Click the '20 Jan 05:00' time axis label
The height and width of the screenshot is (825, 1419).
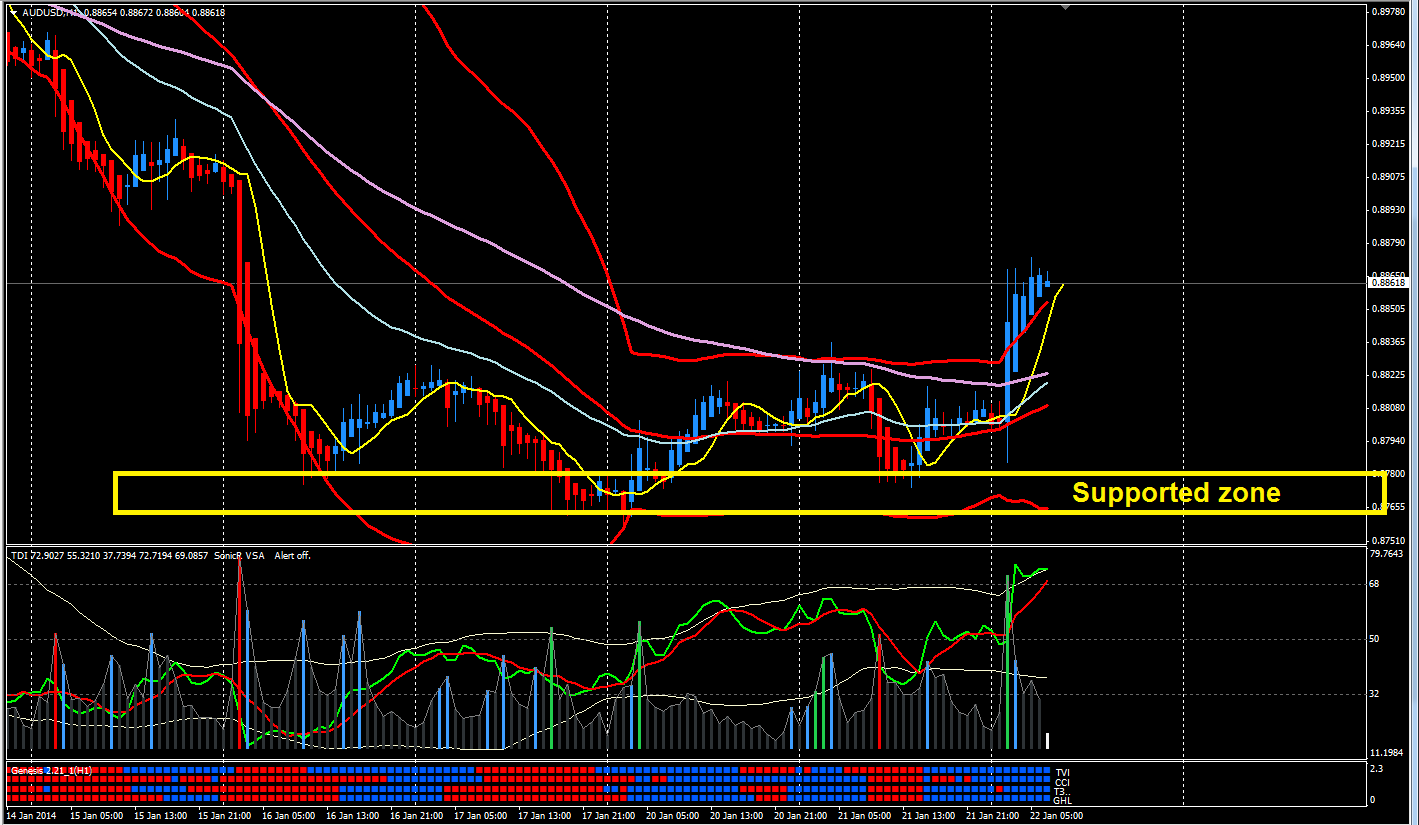(672, 816)
